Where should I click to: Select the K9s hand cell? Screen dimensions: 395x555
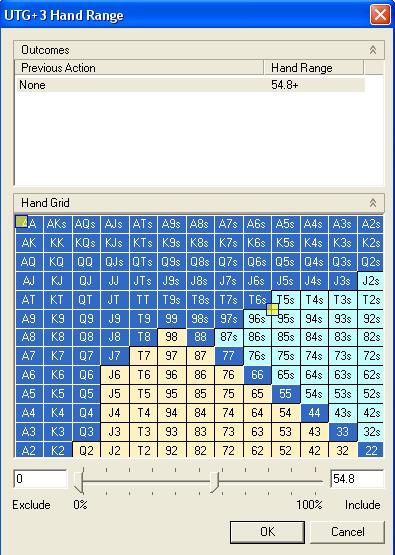click(x=172, y=243)
